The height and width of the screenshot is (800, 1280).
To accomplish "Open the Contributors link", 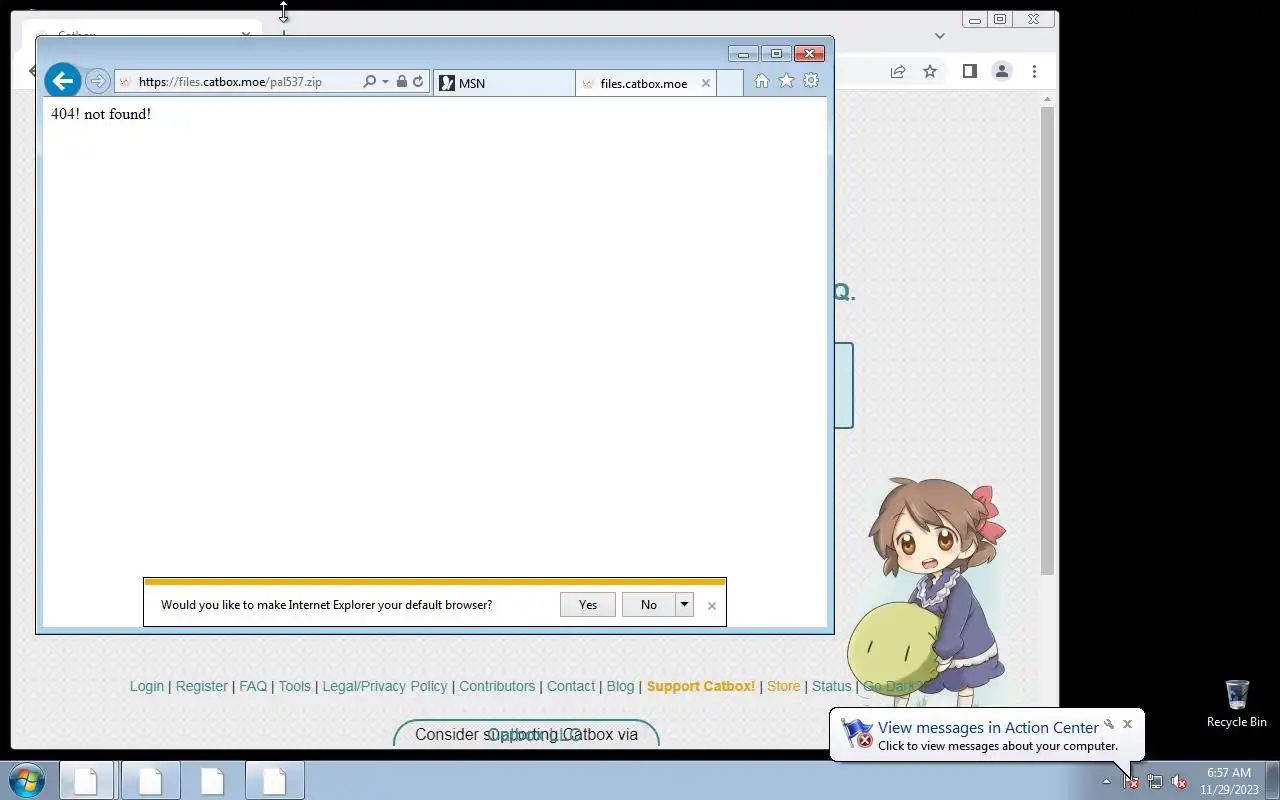I will [497, 686].
